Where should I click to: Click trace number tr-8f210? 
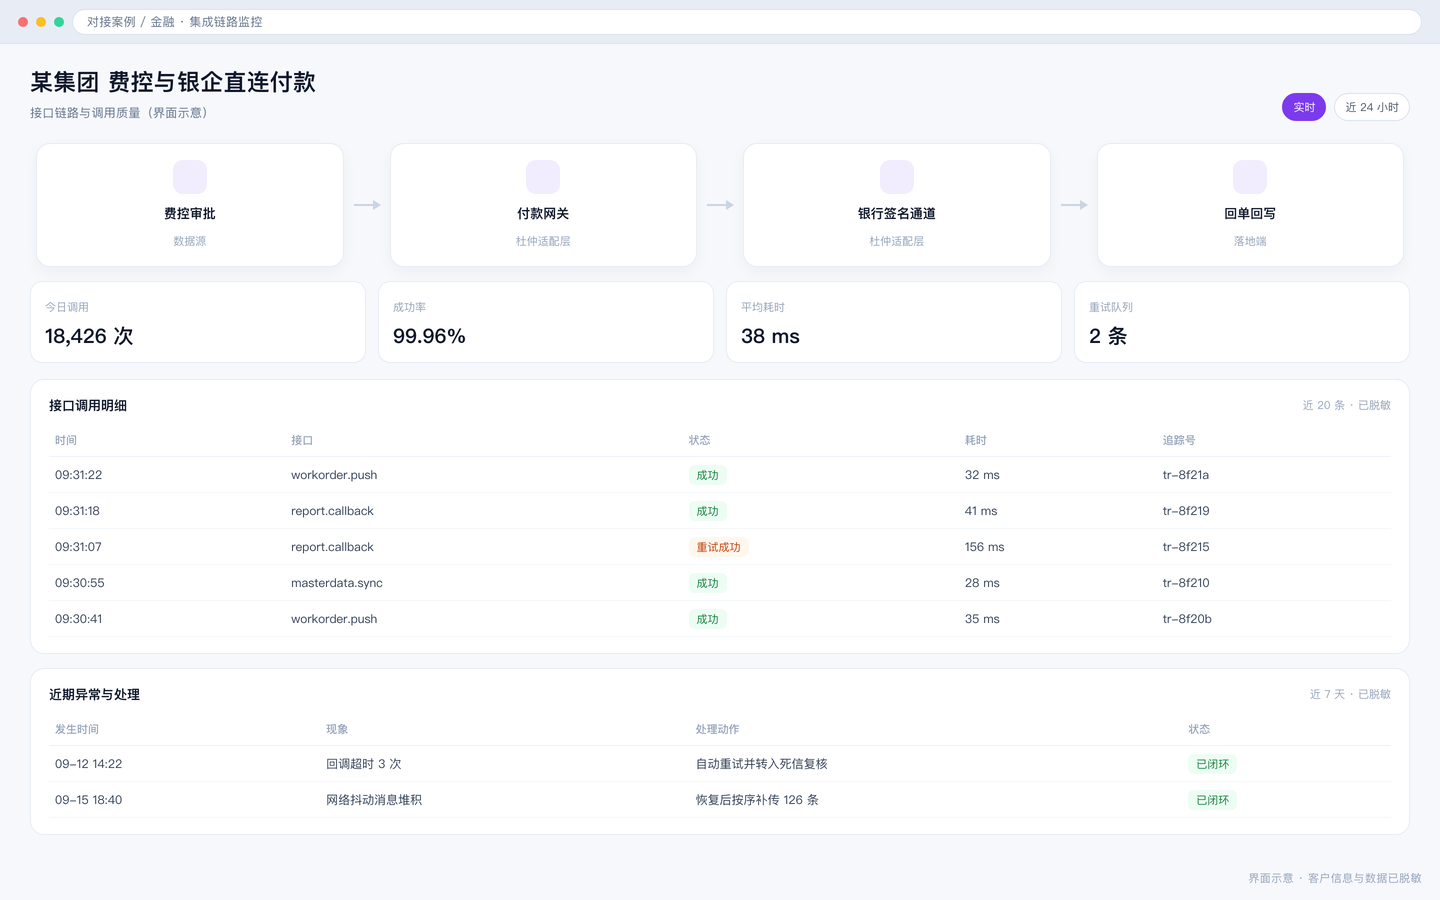[x=1186, y=583]
